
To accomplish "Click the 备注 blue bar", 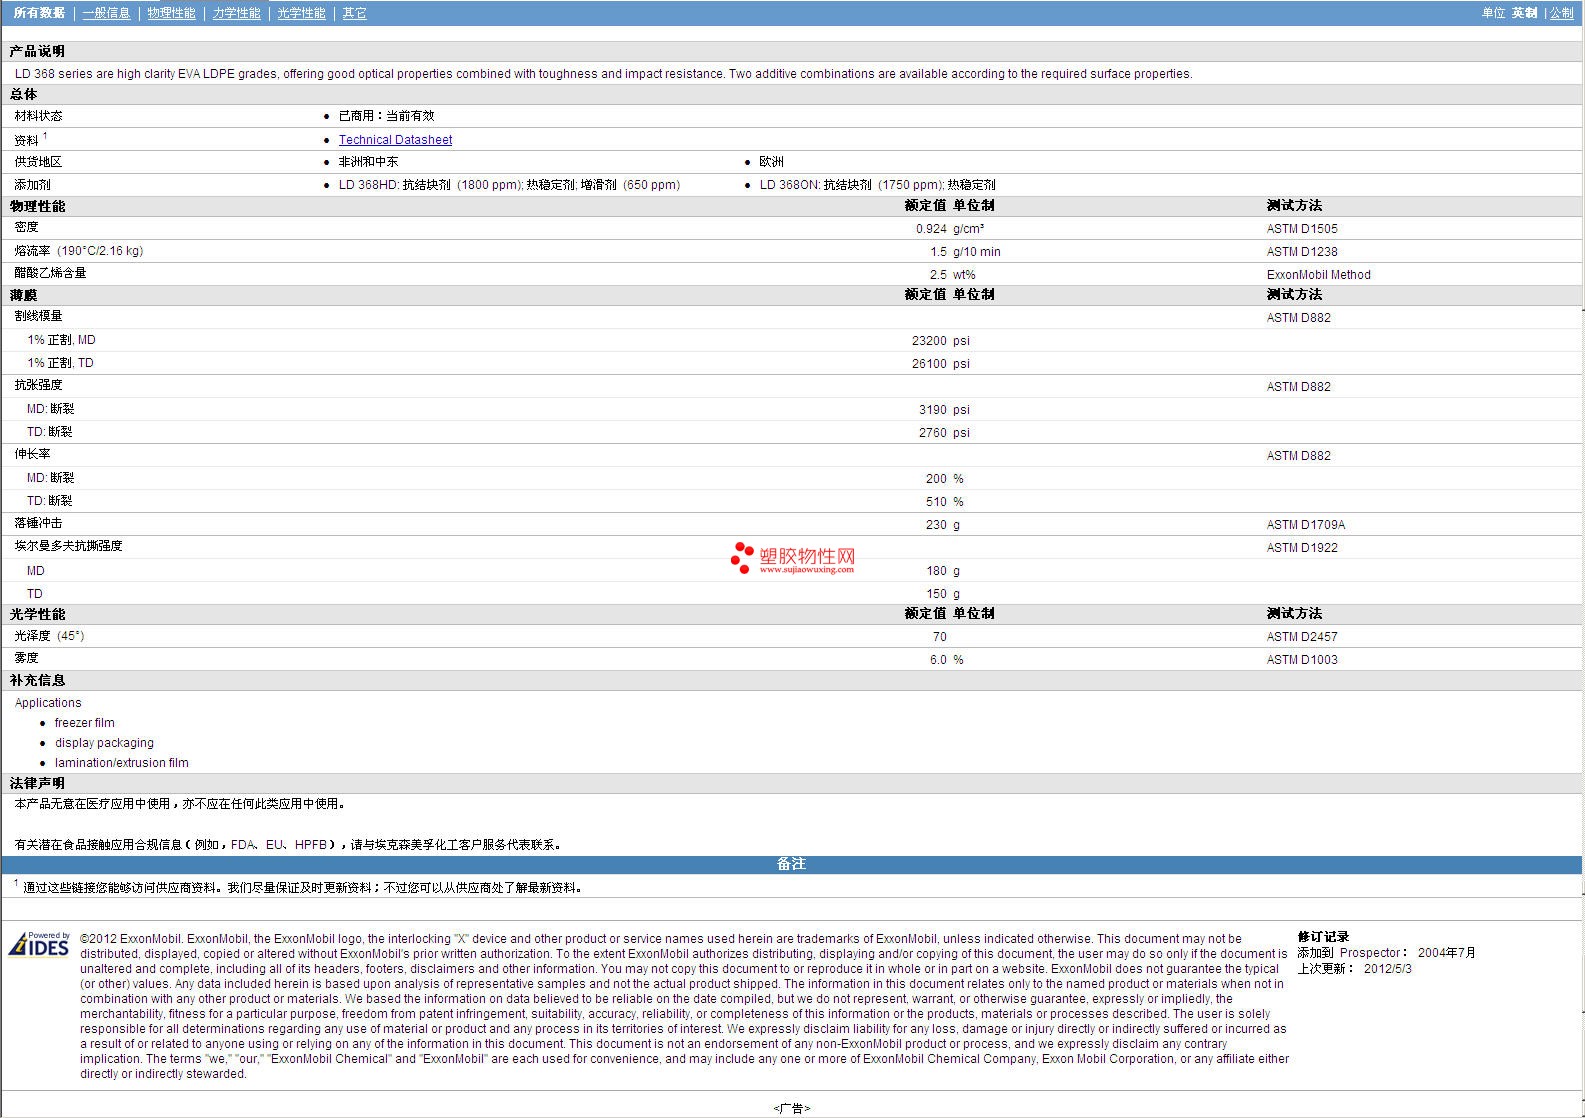I will click(792, 864).
